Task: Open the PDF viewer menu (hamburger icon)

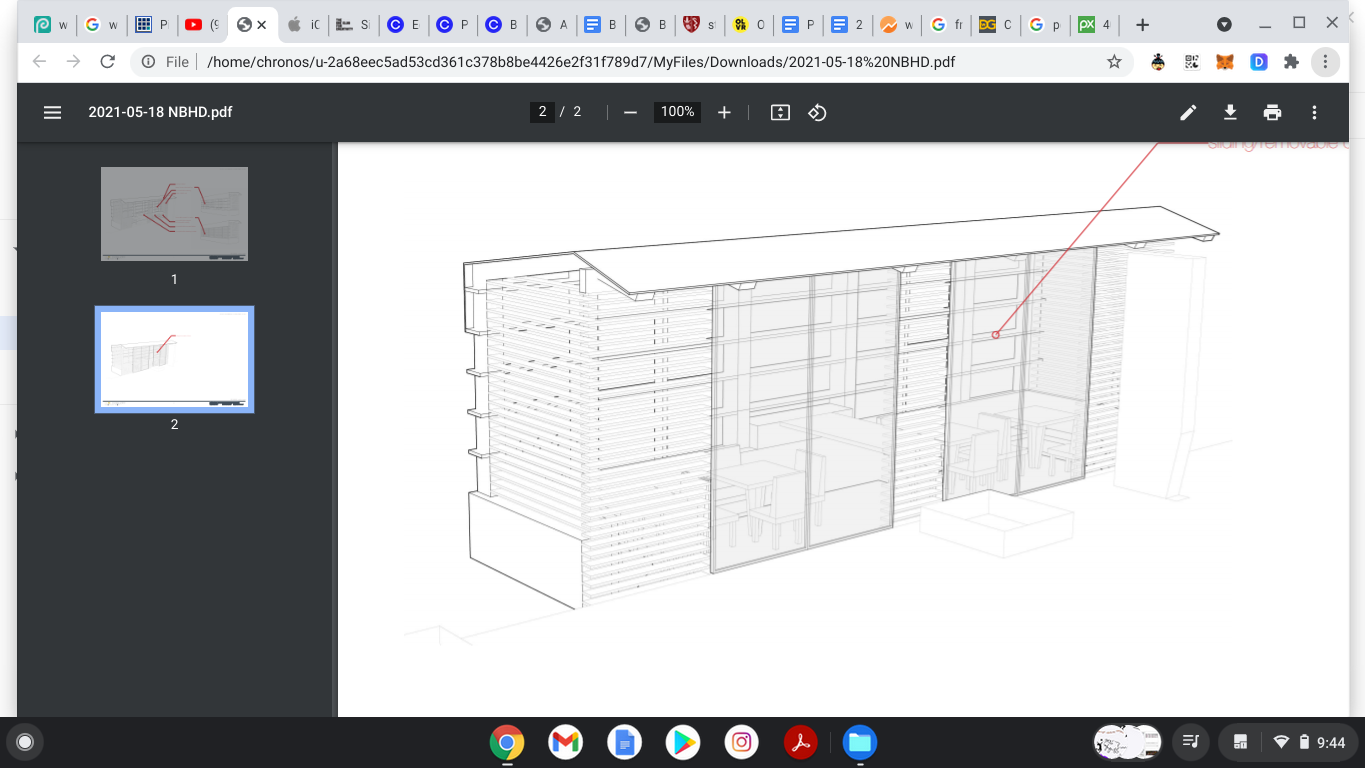Action: 52,112
